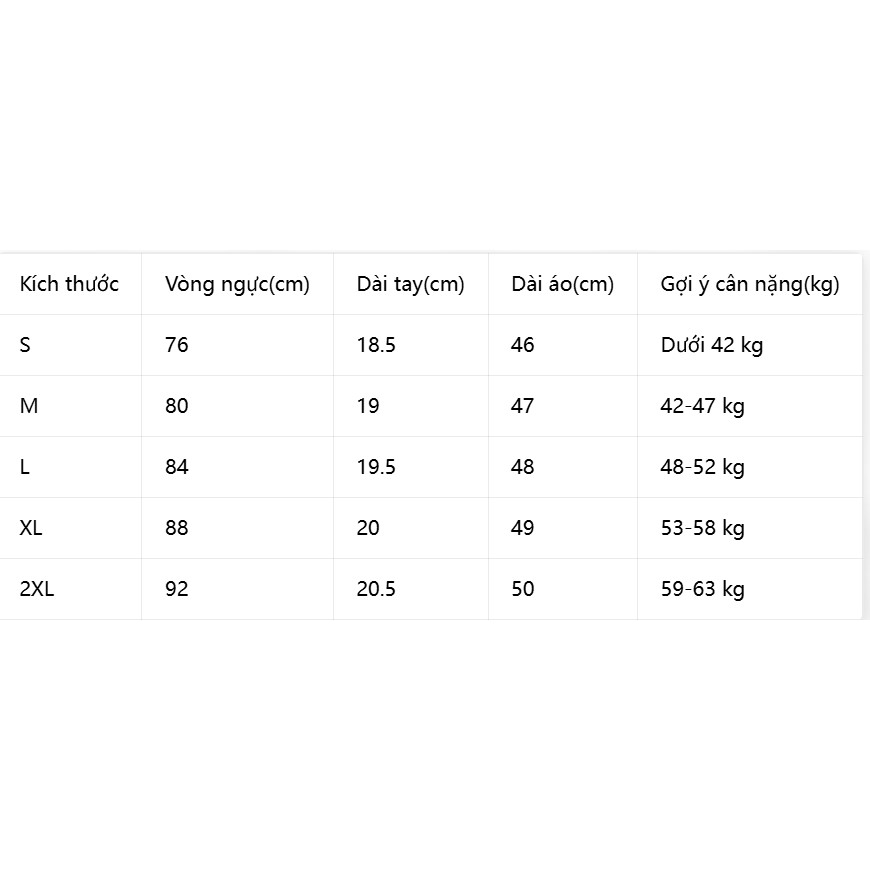Select the sleeve length 18.5 cell
This screenshot has height=870, width=870.
point(411,345)
